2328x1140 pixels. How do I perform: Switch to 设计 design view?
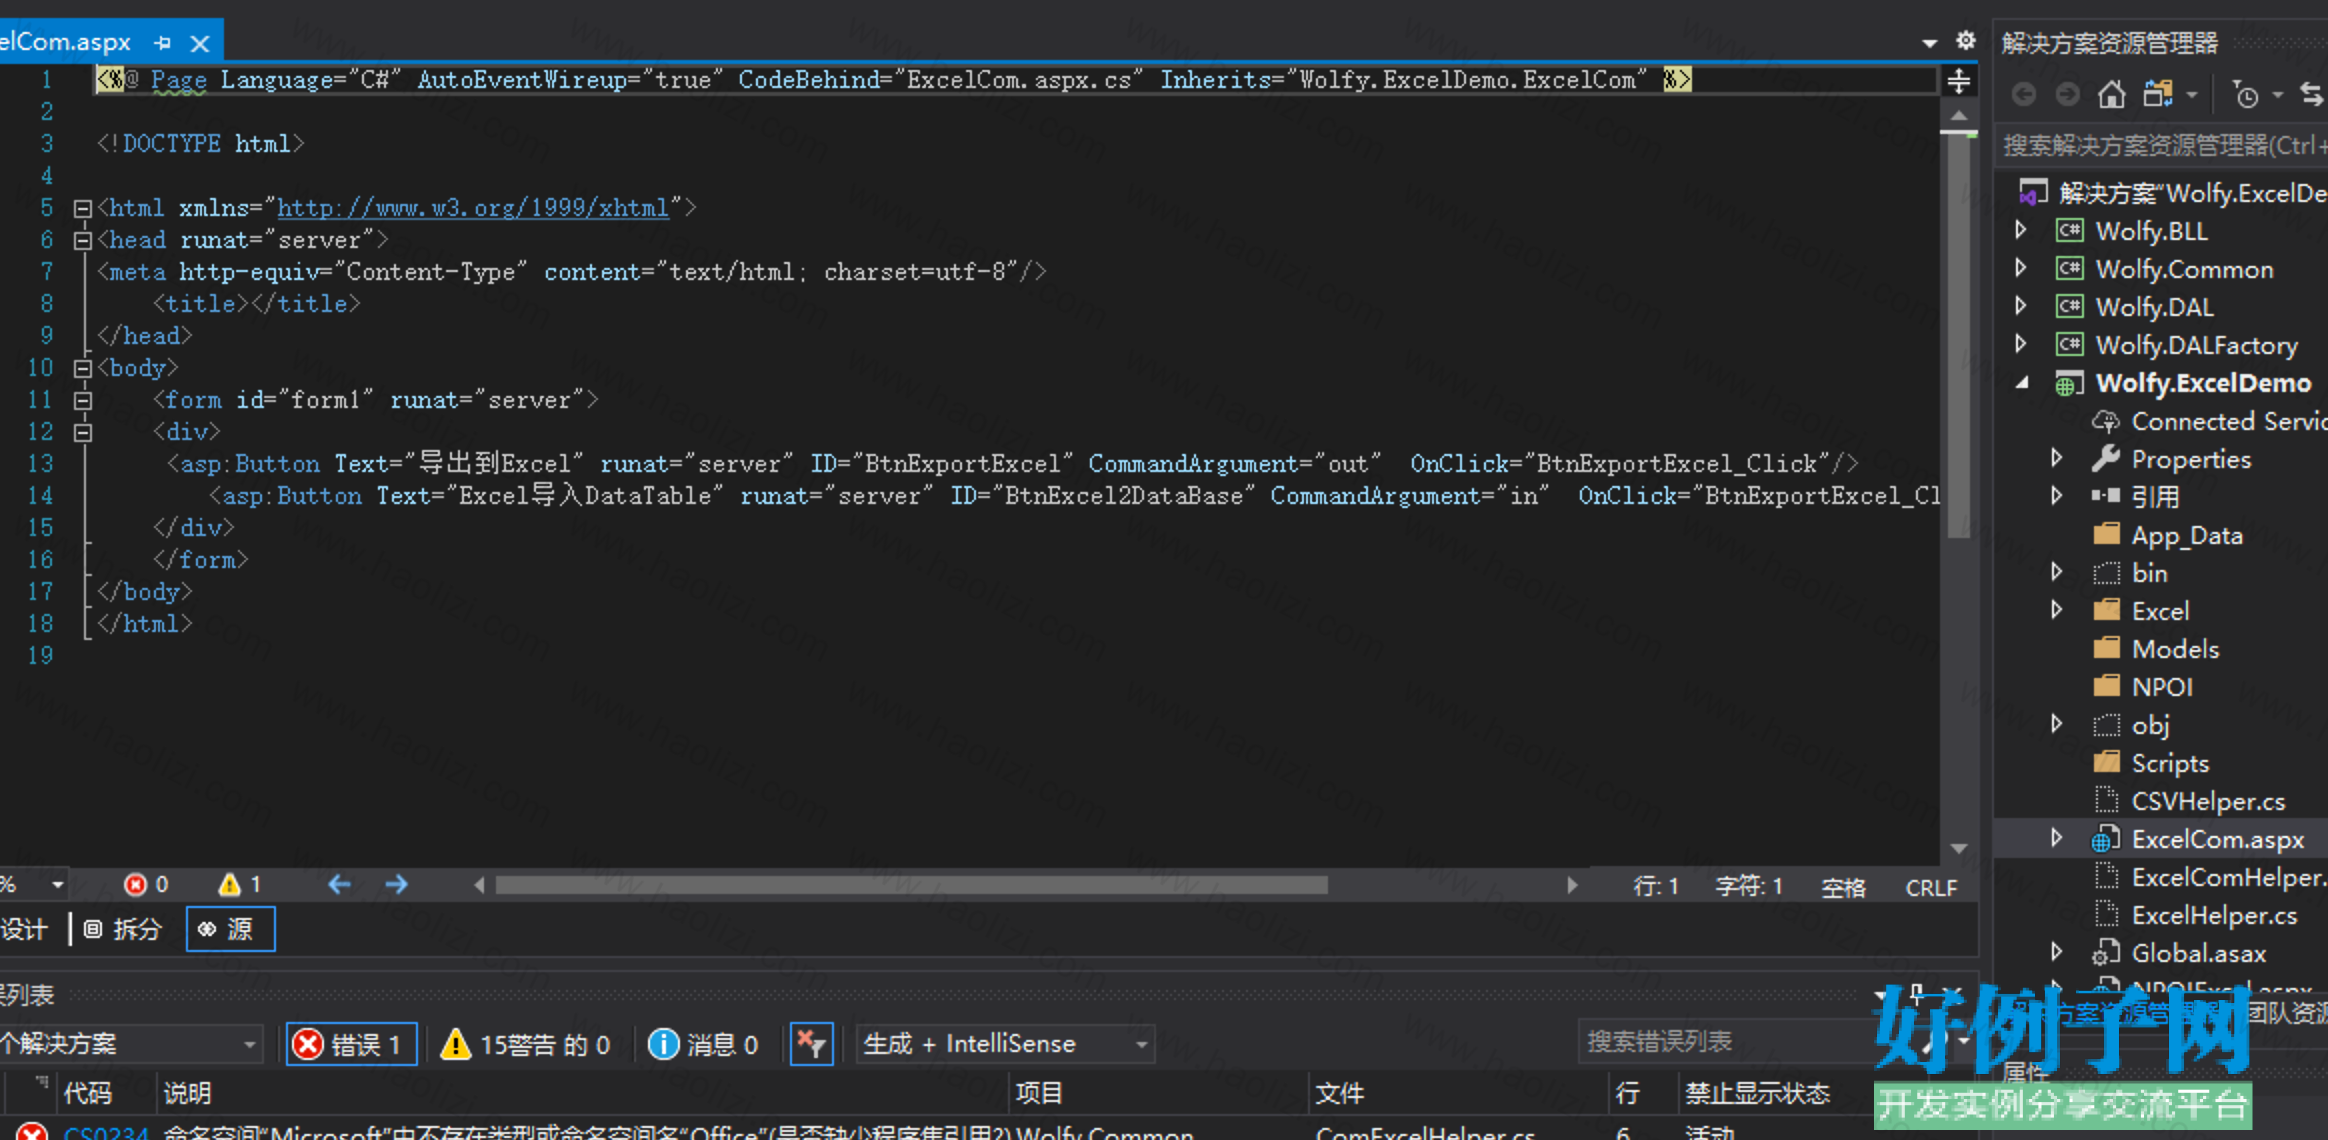pyautogui.click(x=24, y=929)
